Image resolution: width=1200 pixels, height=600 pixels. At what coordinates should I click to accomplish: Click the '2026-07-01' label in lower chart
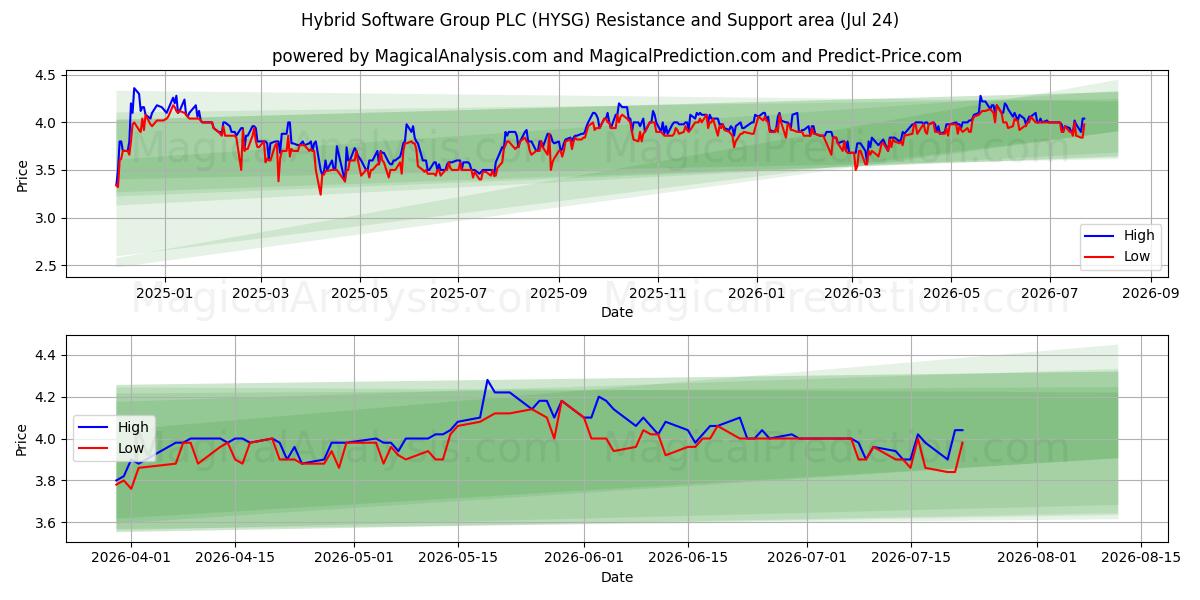[807, 558]
